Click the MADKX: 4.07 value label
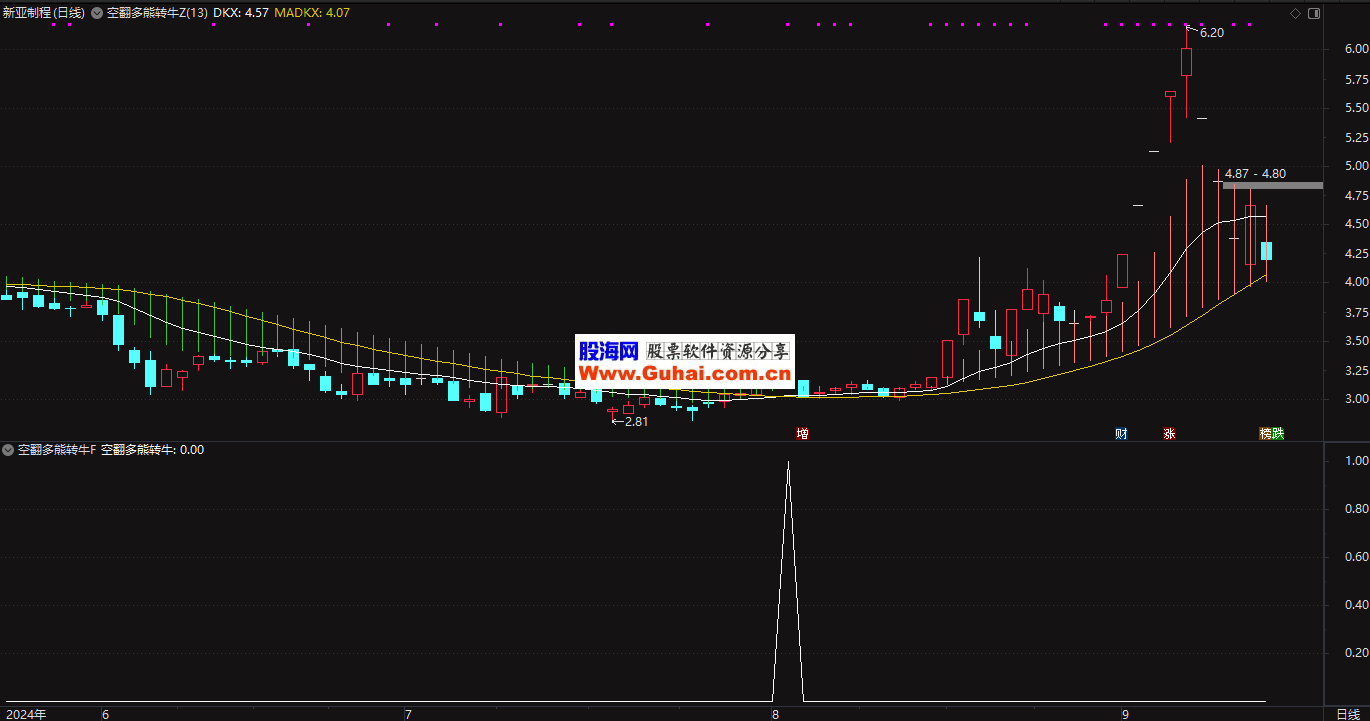The image size is (1370, 721). [312, 13]
